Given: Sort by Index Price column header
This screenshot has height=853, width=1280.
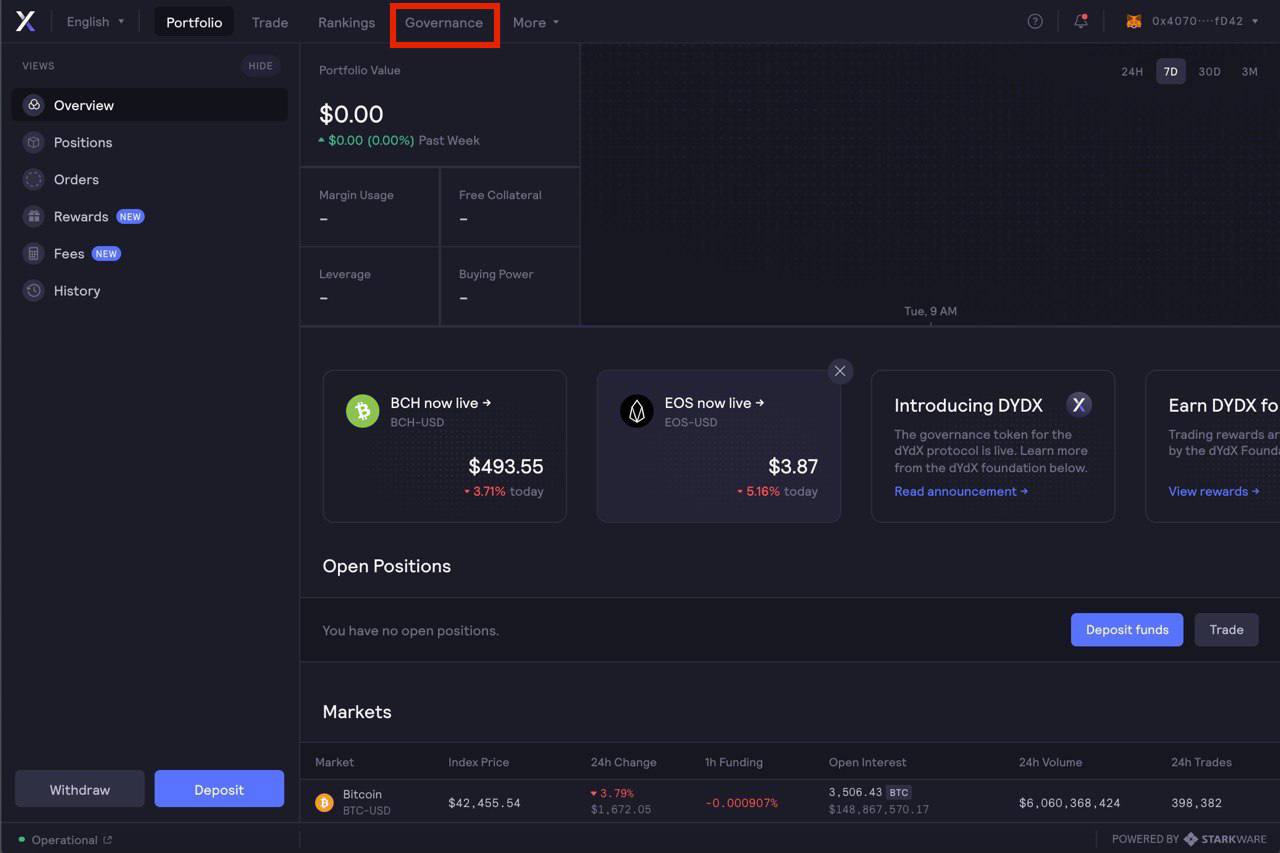Looking at the screenshot, I should (478, 762).
